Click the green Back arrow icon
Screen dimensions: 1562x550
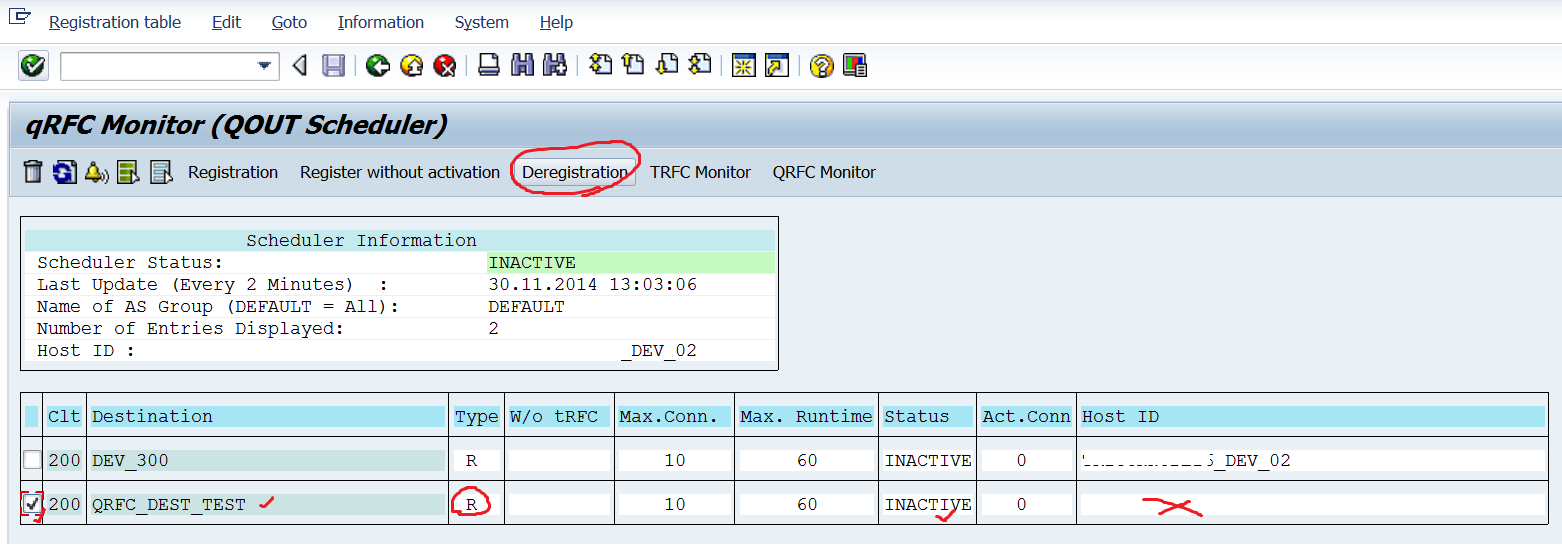click(377, 66)
